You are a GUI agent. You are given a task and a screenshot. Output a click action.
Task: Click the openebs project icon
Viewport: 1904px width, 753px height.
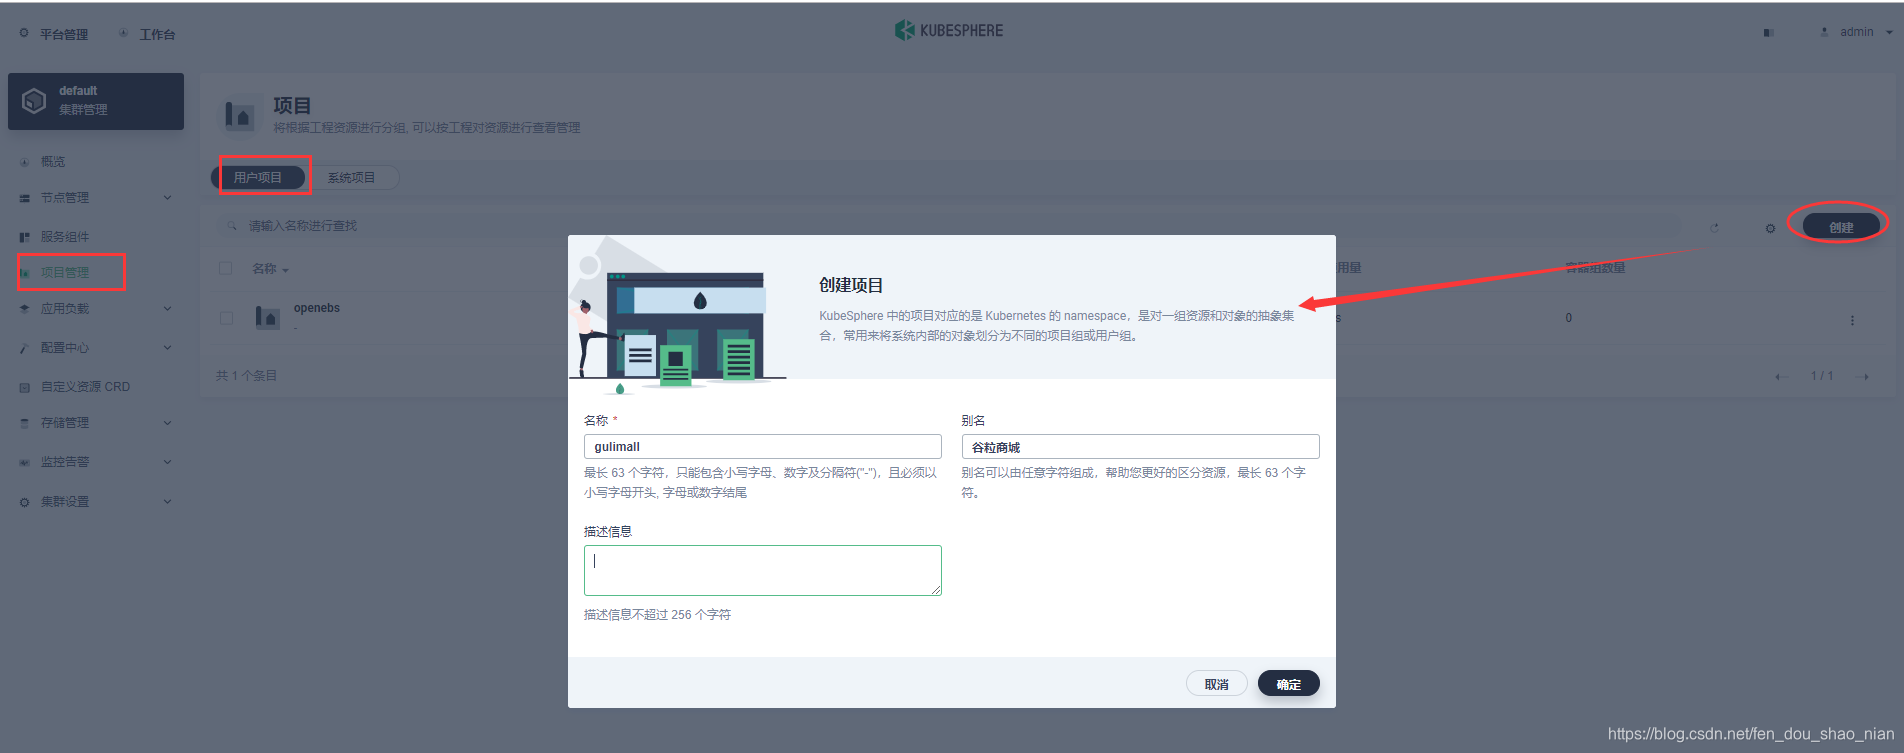(267, 318)
